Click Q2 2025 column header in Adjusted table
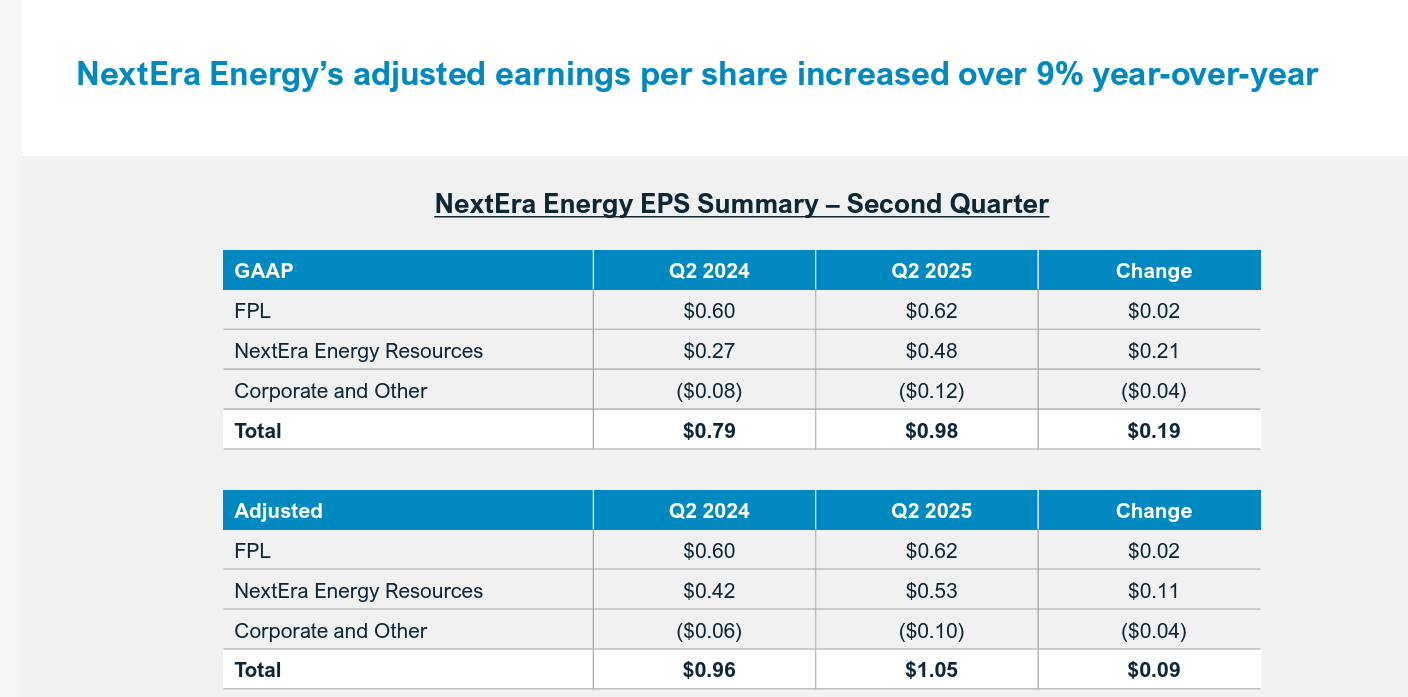The width and height of the screenshot is (1408, 697). 931,511
